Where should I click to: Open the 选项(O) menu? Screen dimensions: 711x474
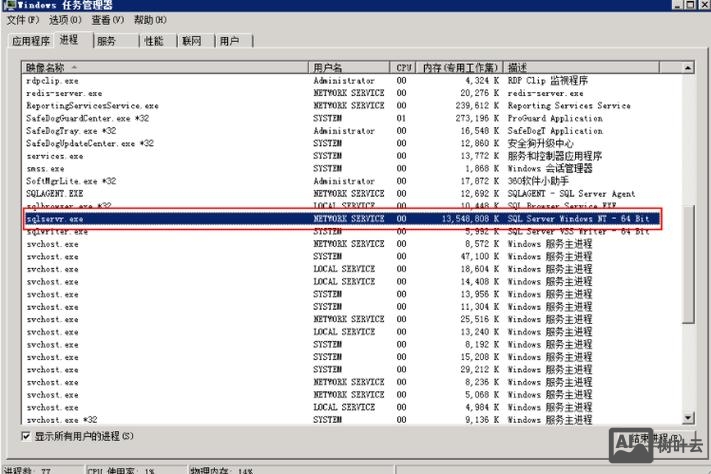[65, 20]
